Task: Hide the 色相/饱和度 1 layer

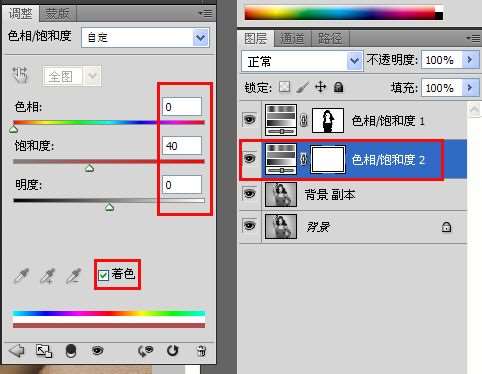Action: 250,119
